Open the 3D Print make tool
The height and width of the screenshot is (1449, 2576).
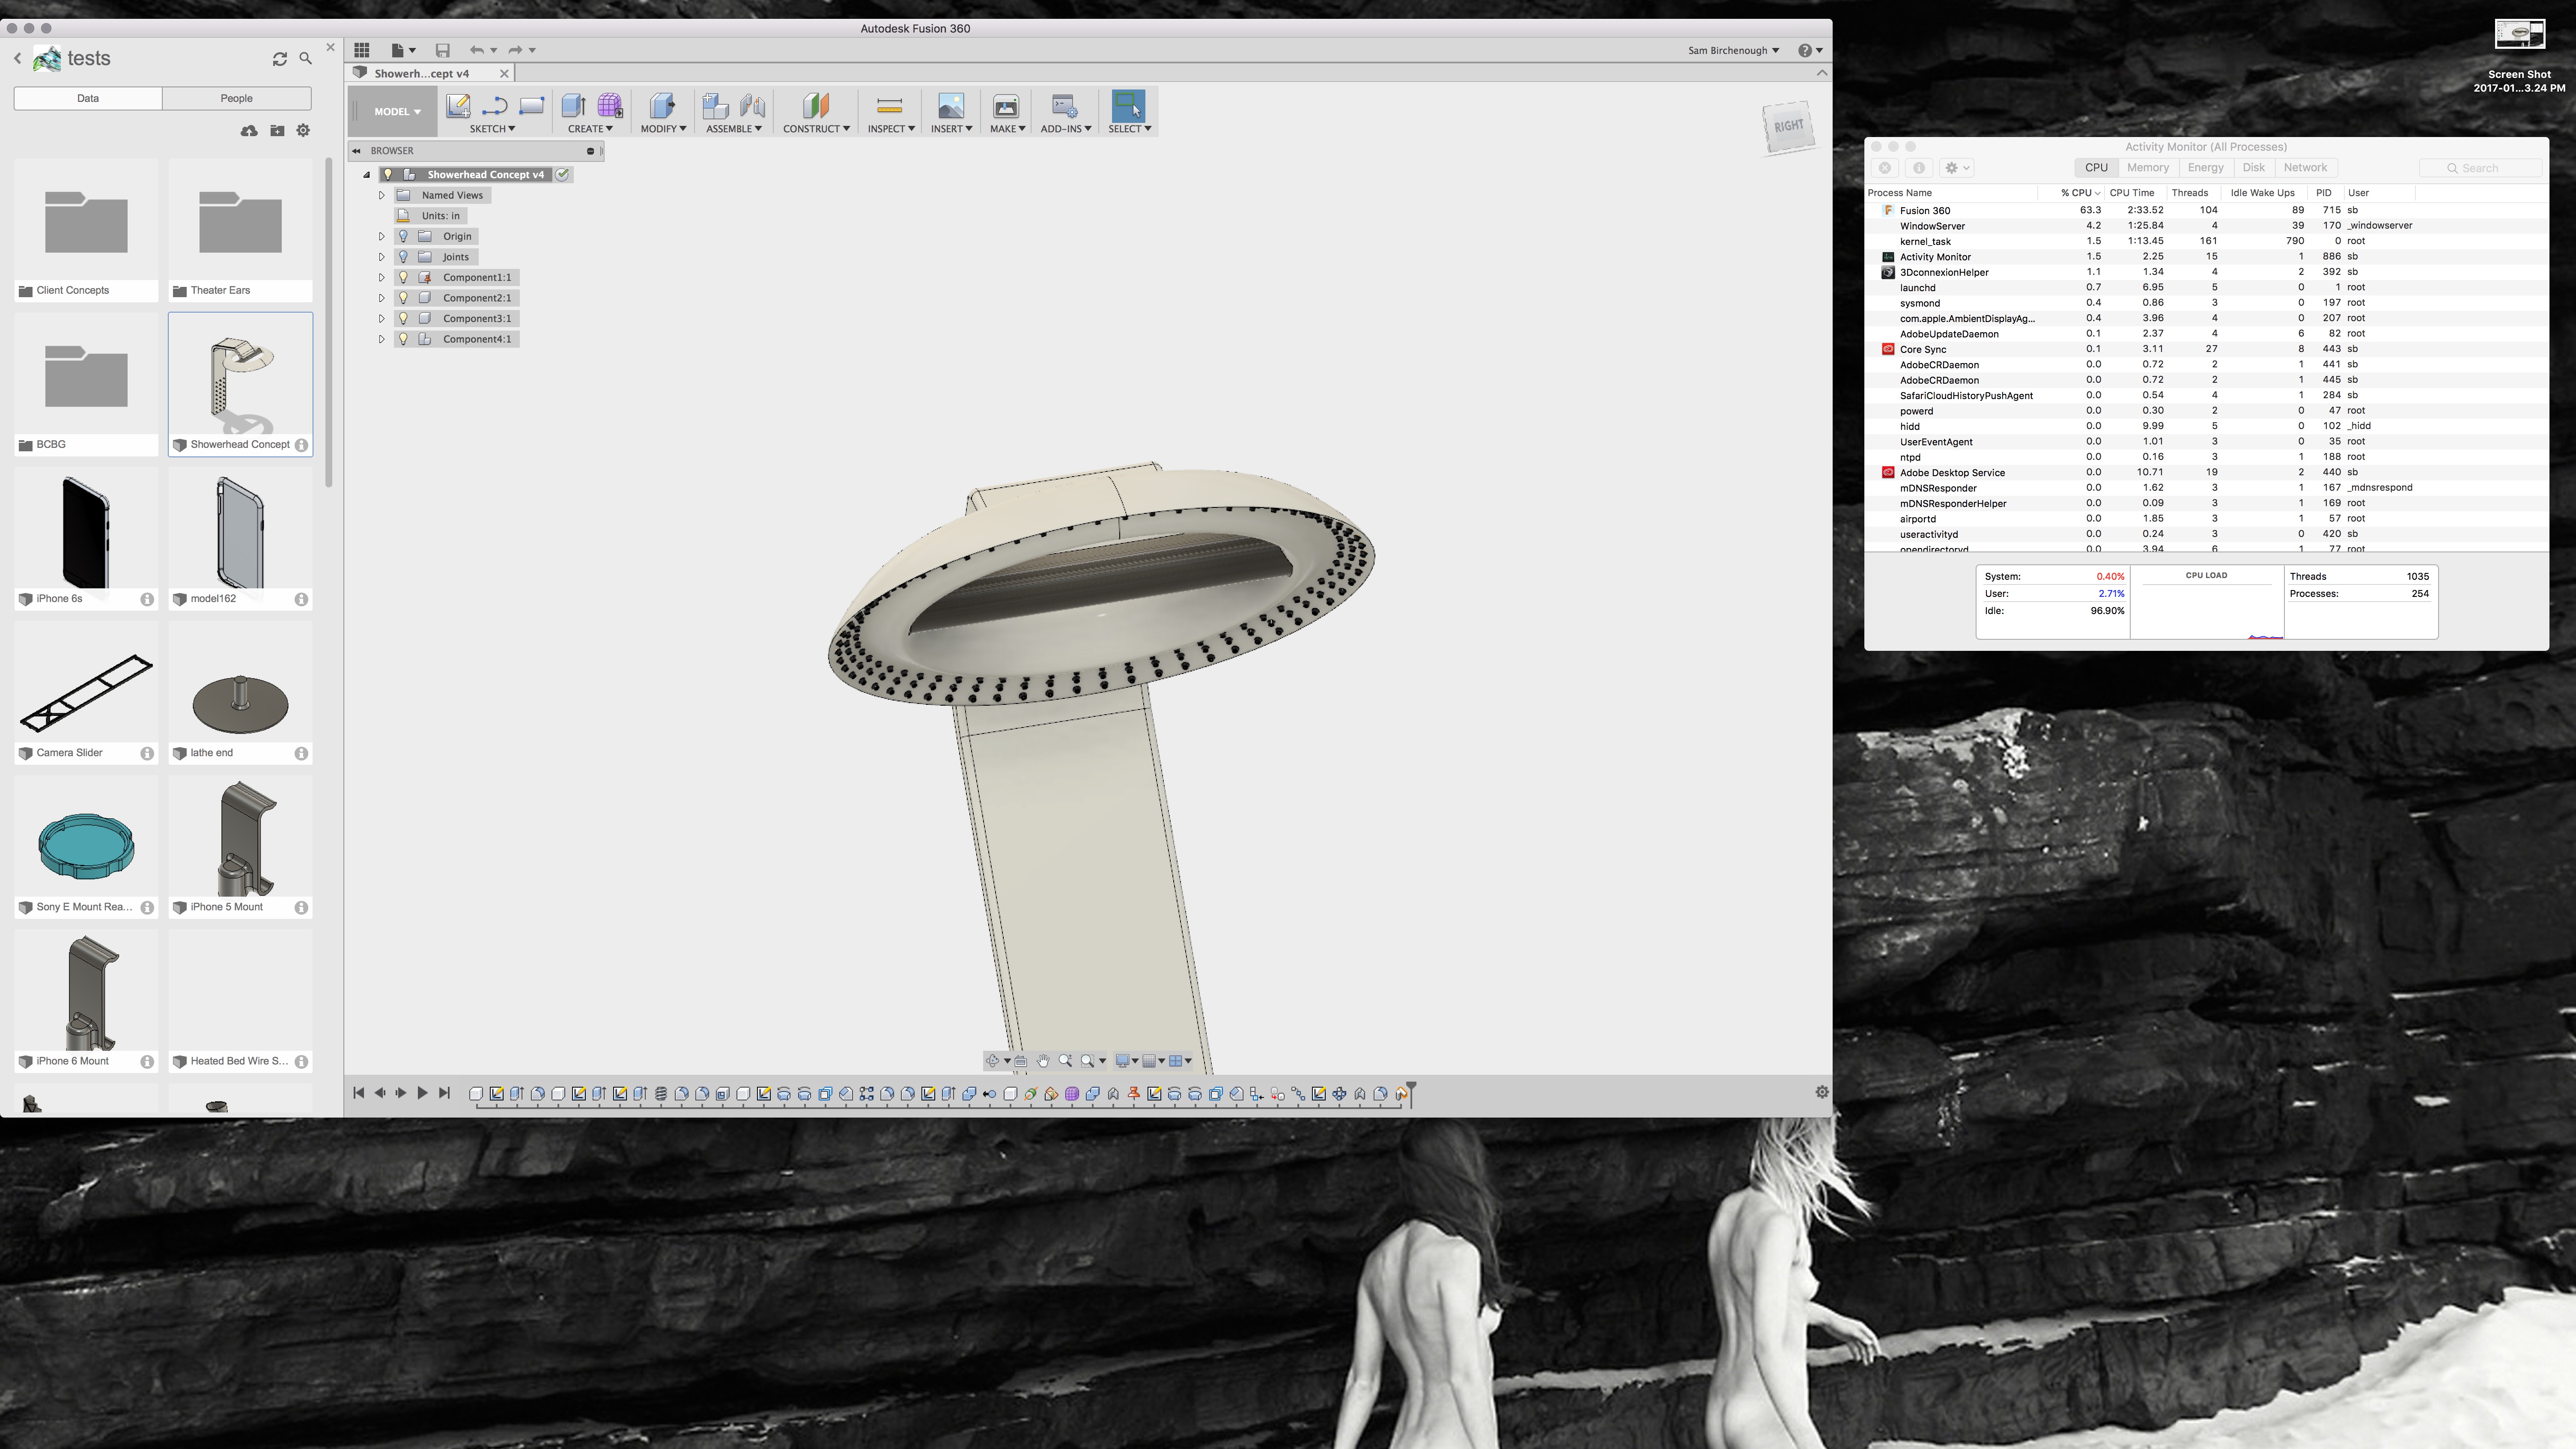pyautogui.click(x=1006, y=106)
